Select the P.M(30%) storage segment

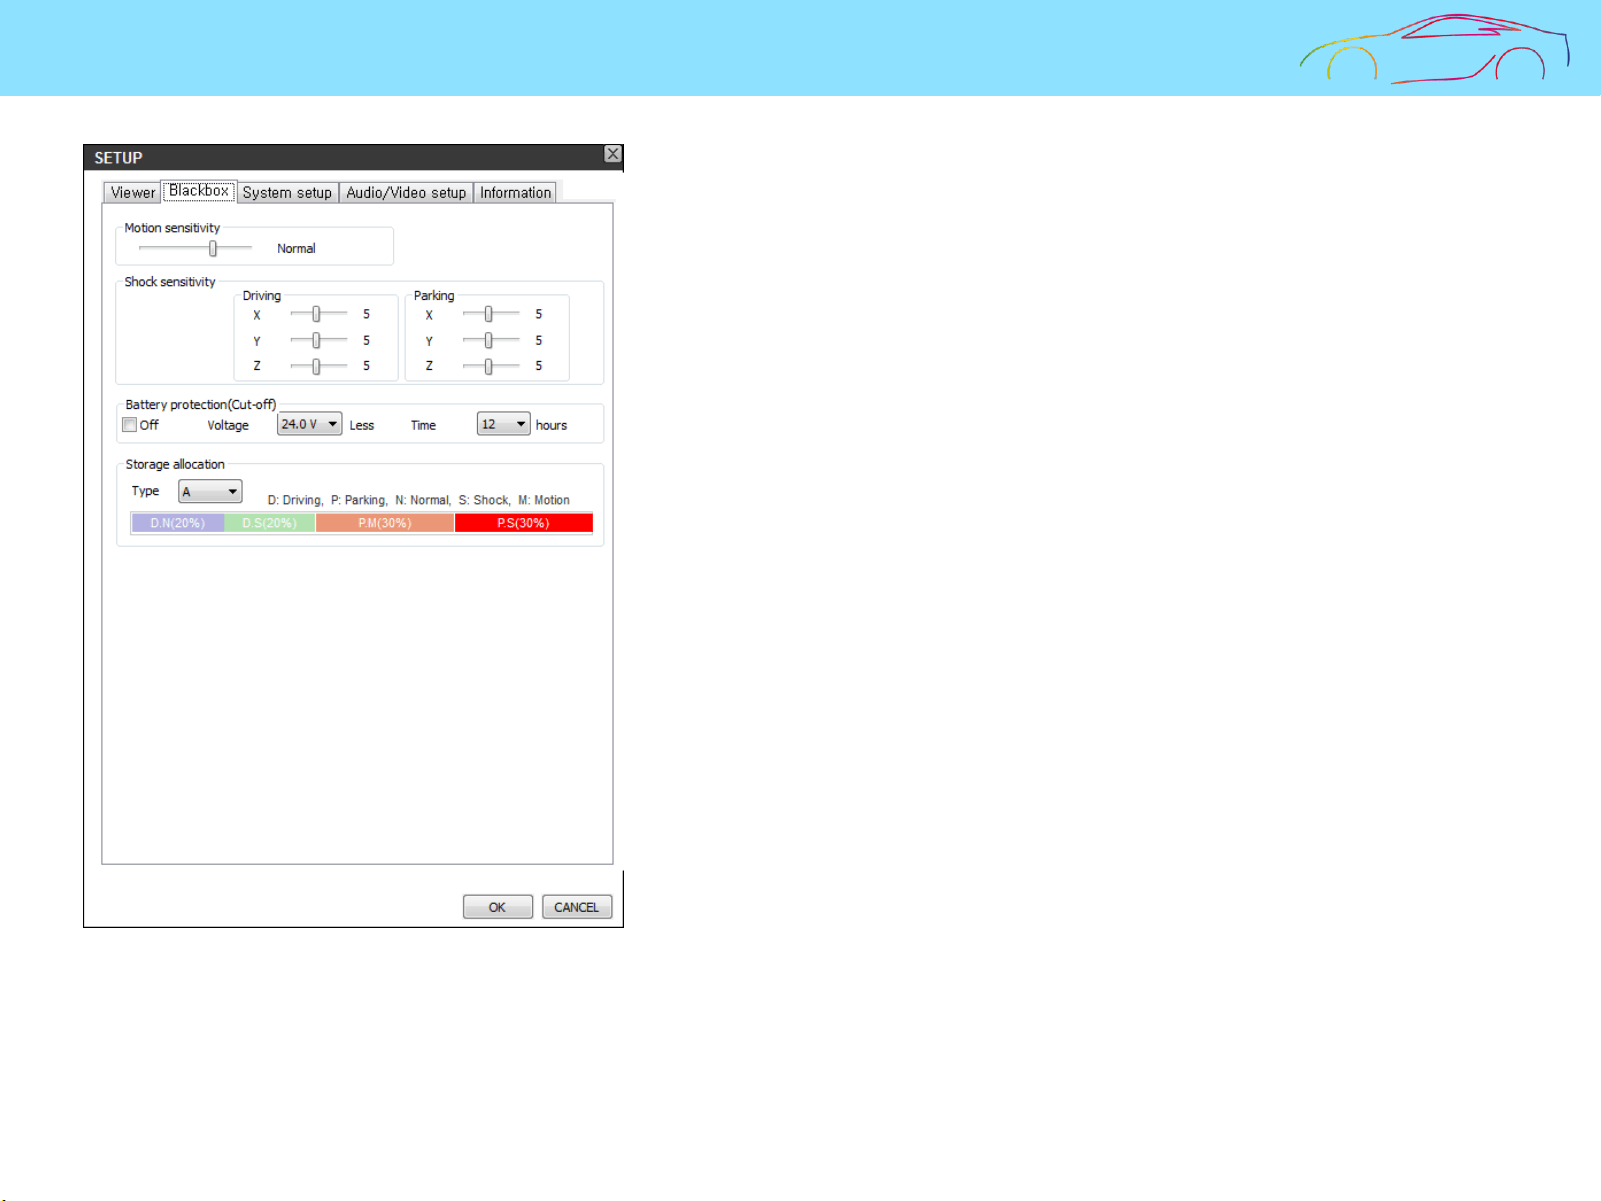(x=385, y=523)
